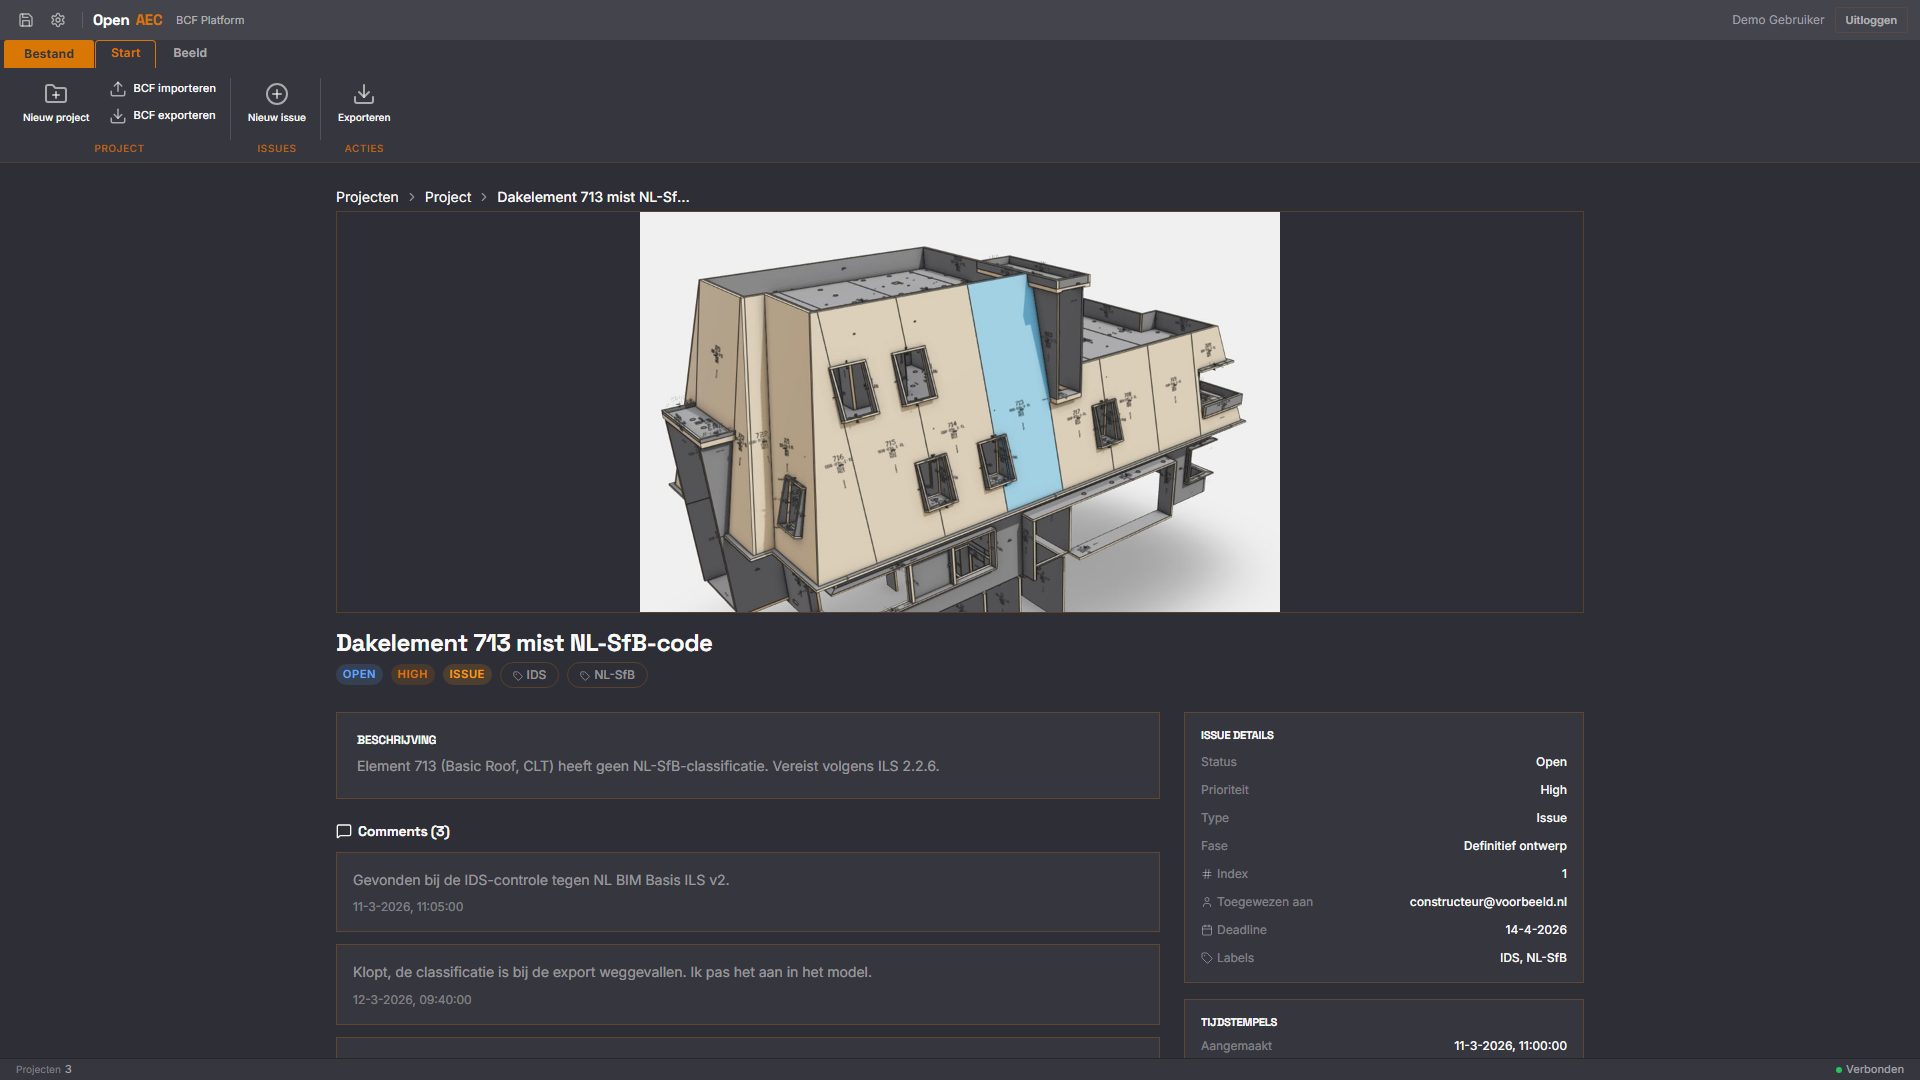This screenshot has width=1920, height=1080.
Task: Click the OPEN status badge
Action: point(359,674)
